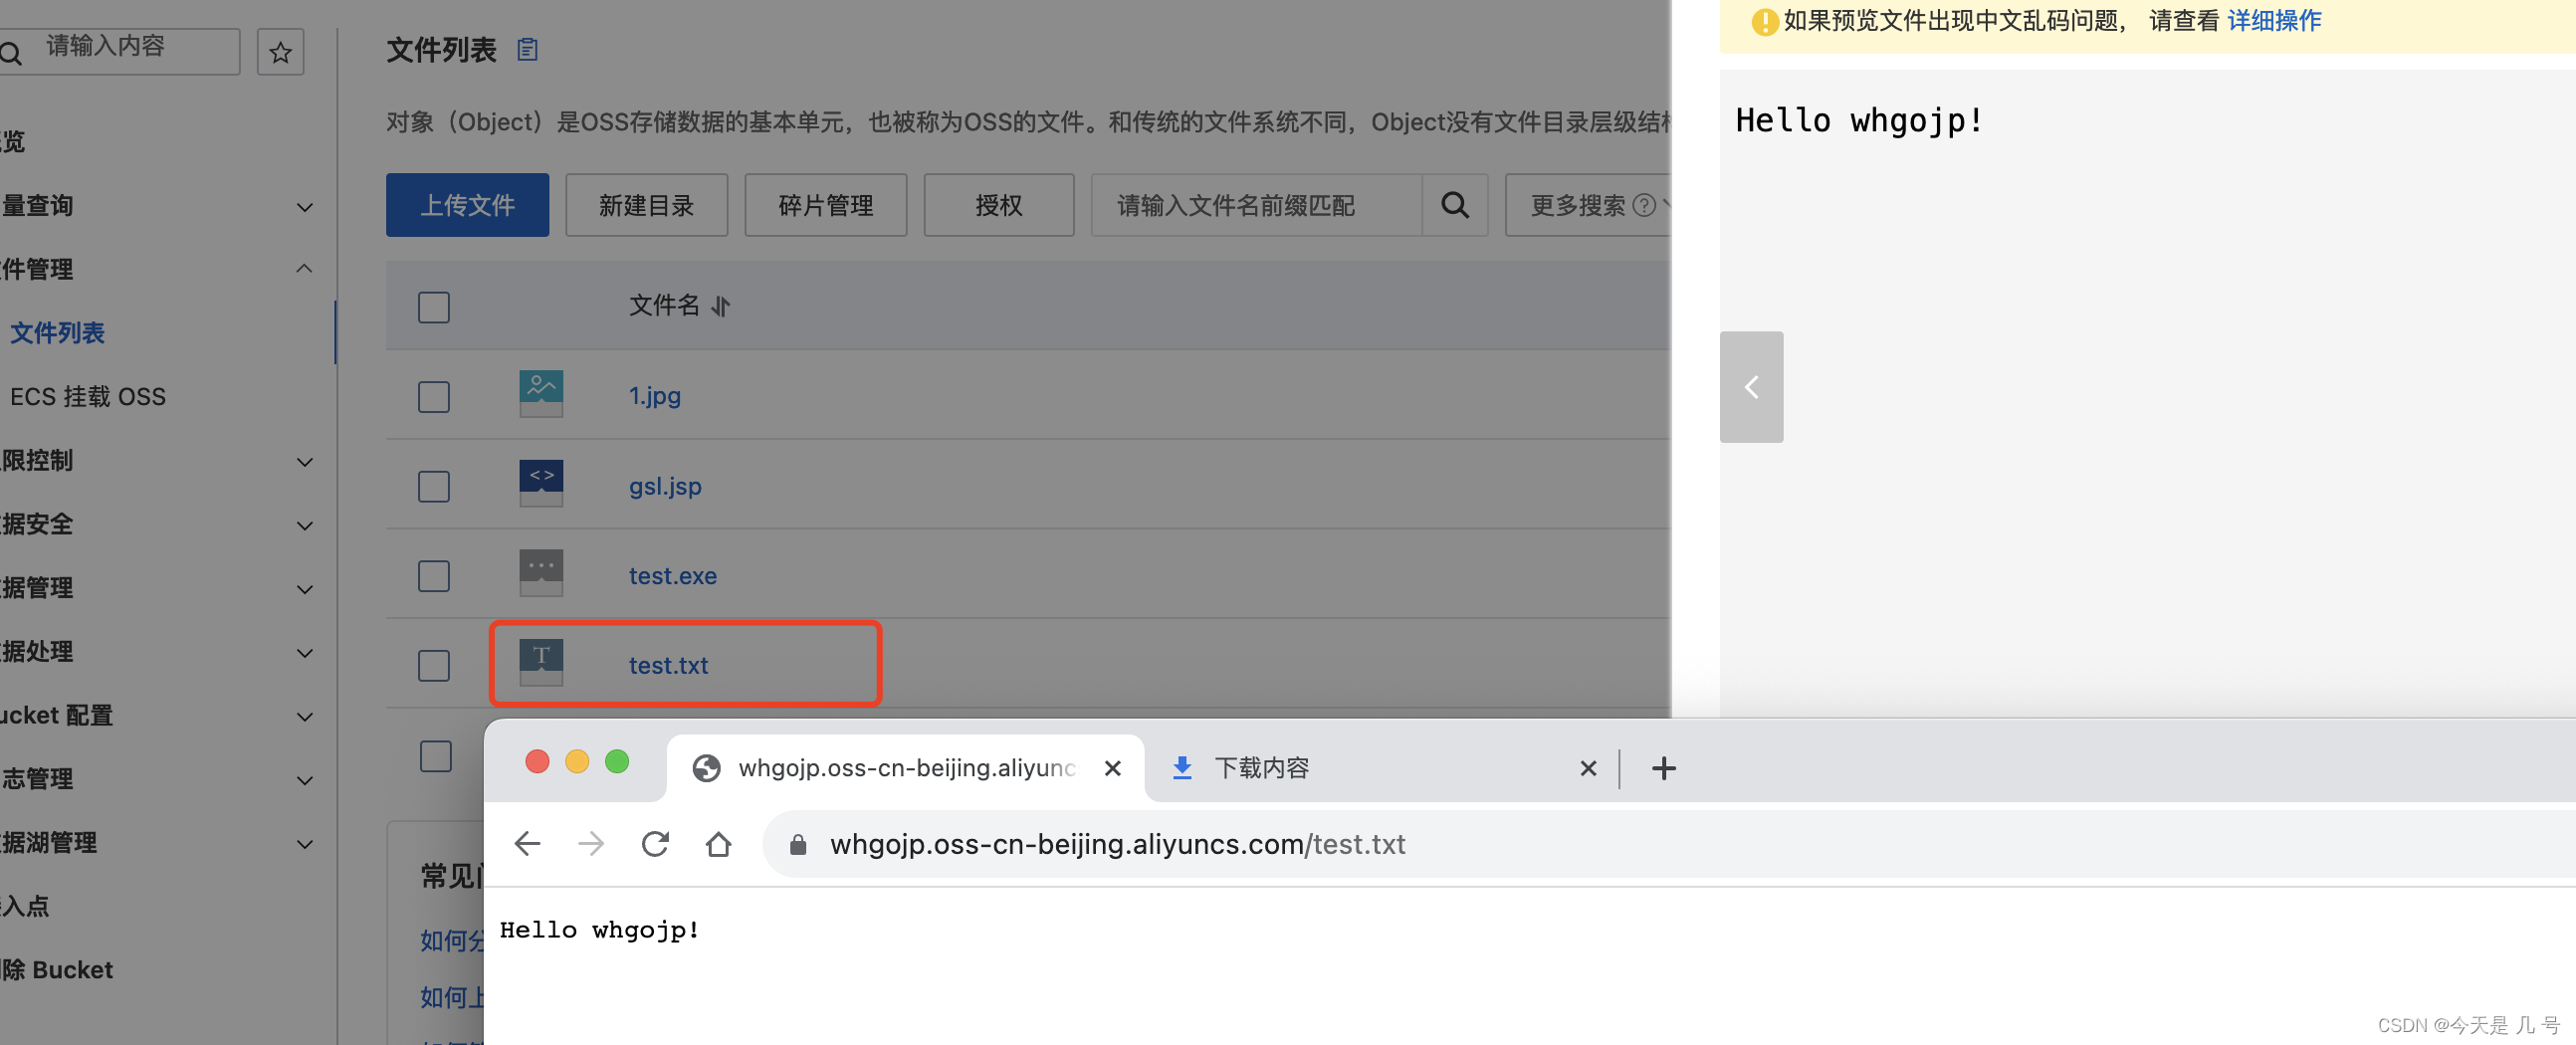The image size is (2576, 1045).
Task: Click the search magnifier button for file prefix
Action: (x=1454, y=205)
